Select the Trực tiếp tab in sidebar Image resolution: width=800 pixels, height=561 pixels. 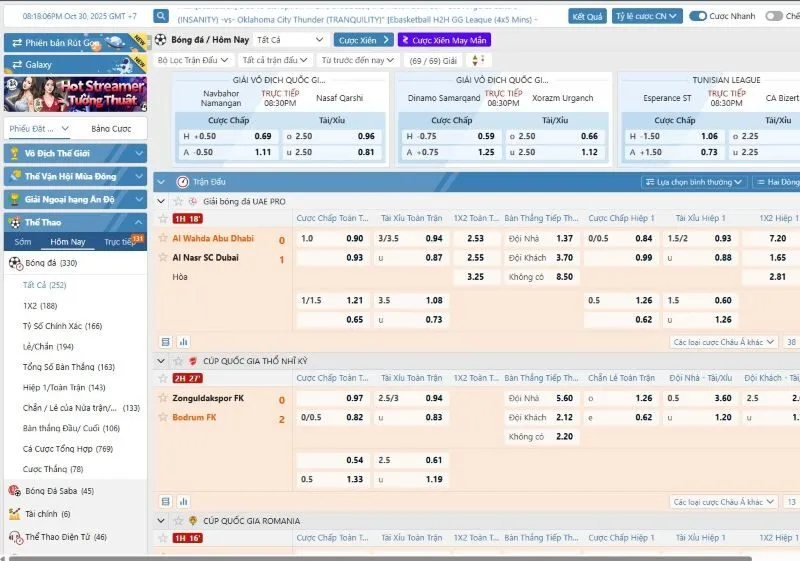pos(119,242)
